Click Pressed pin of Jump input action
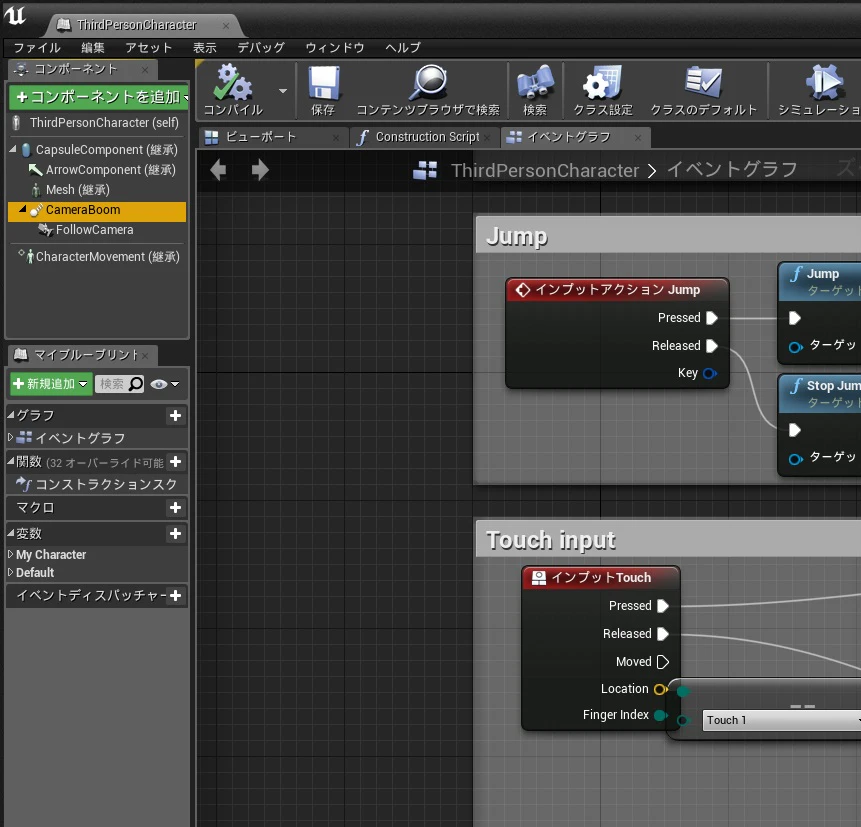This screenshot has height=827, width=861. click(712, 318)
